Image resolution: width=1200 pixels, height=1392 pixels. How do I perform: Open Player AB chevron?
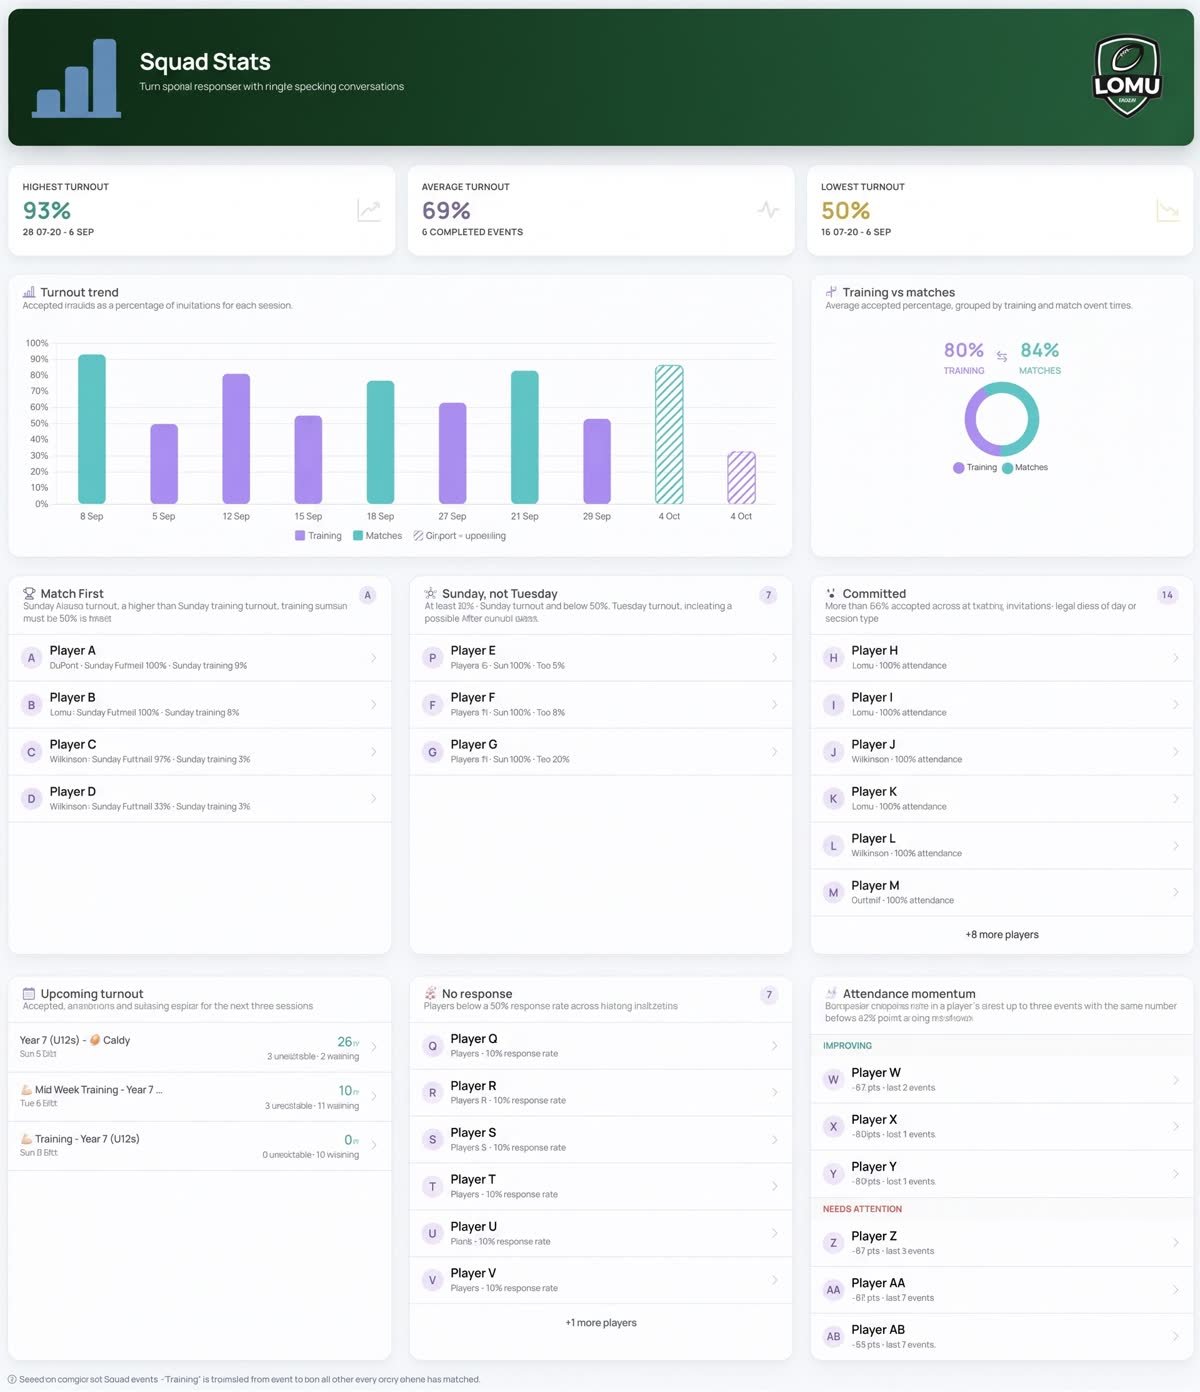pos(1176,1337)
